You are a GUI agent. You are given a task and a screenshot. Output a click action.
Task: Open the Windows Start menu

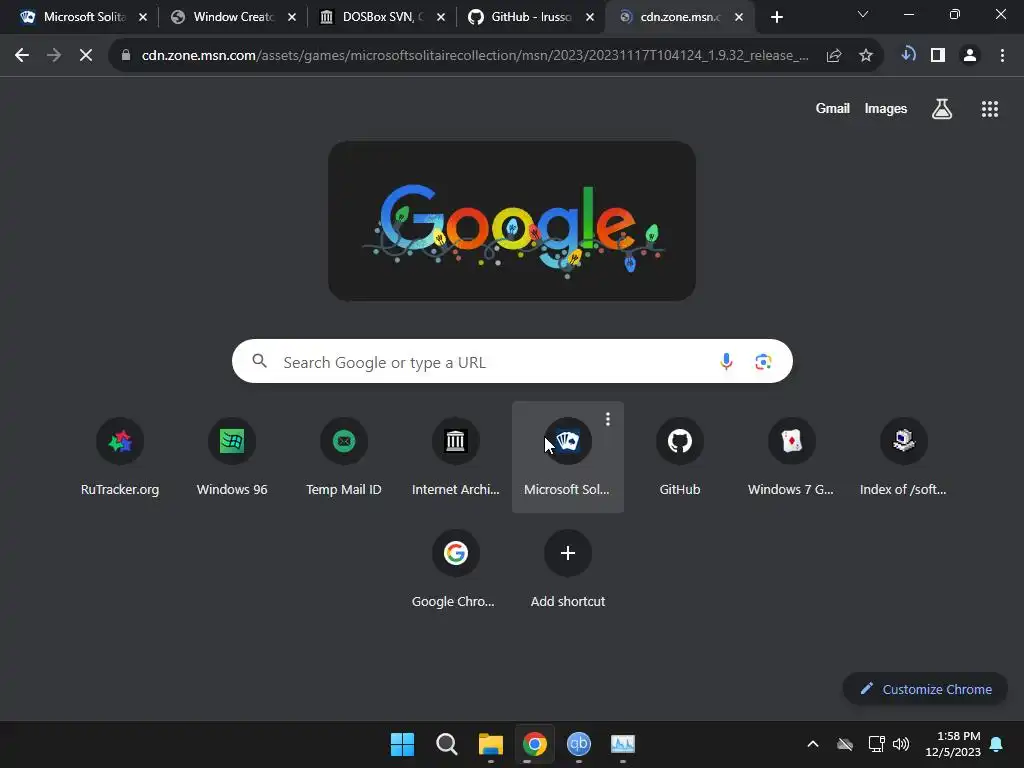[402, 744]
